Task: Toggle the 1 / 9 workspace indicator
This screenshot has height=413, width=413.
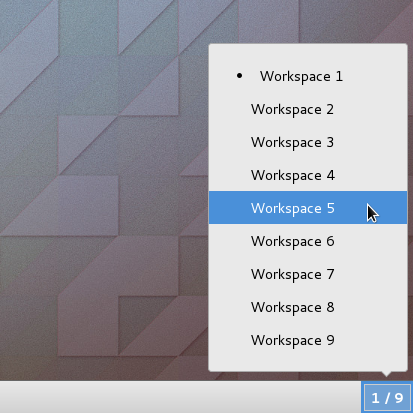Action: [x=387, y=397]
